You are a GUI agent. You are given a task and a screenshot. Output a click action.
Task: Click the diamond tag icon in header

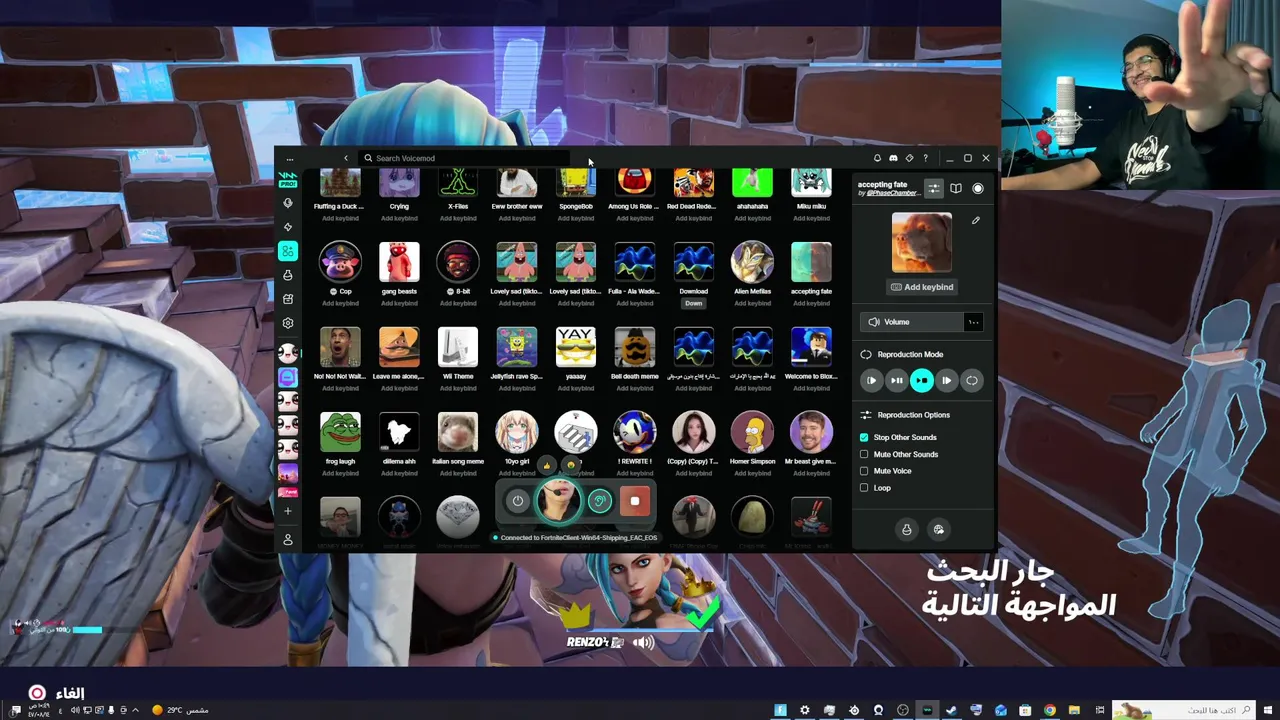pyautogui.click(x=909, y=158)
